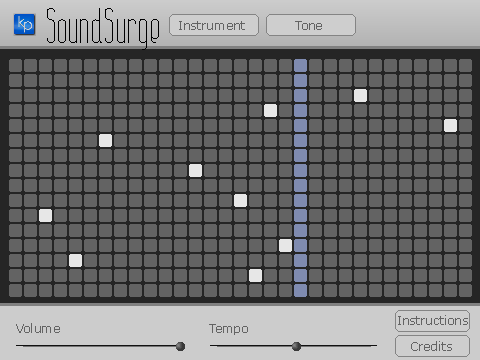The height and width of the screenshot is (360, 480).
Task: View the Credits screen
Action: click(x=432, y=346)
